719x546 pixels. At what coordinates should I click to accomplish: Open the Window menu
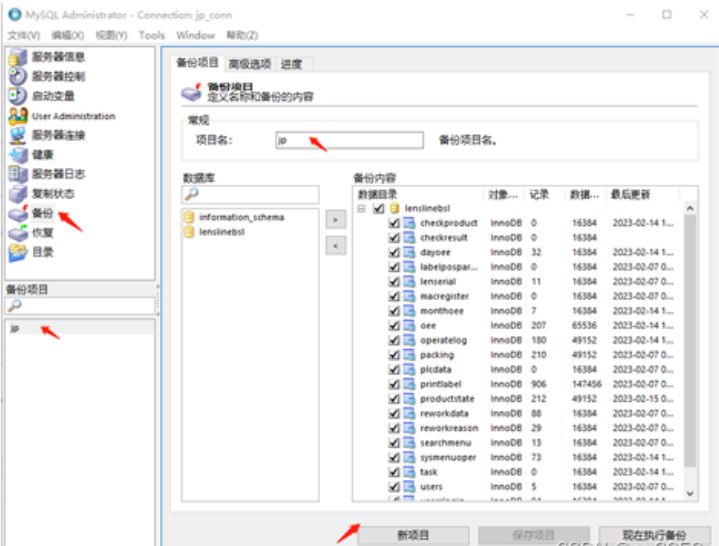(x=195, y=35)
